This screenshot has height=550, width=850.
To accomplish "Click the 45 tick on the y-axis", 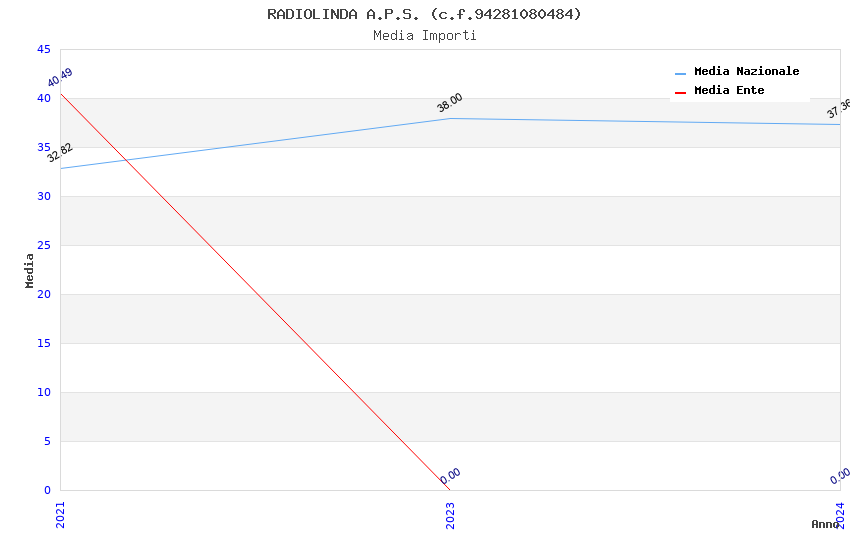I will [x=43, y=50].
